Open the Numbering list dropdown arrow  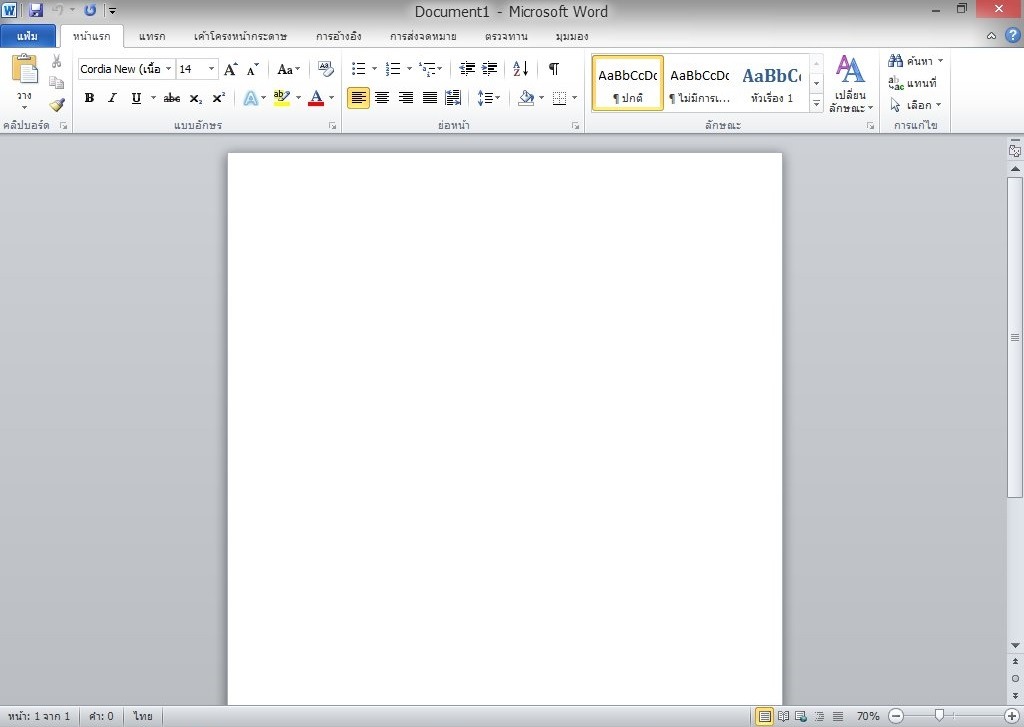[x=409, y=69]
